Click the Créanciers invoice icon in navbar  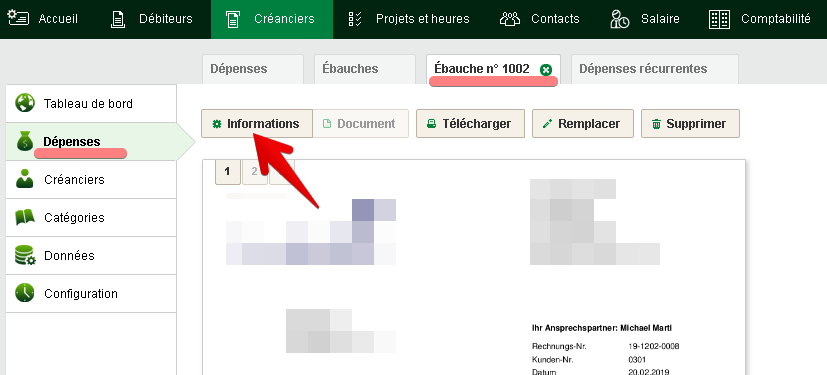pyautogui.click(x=232, y=19)
